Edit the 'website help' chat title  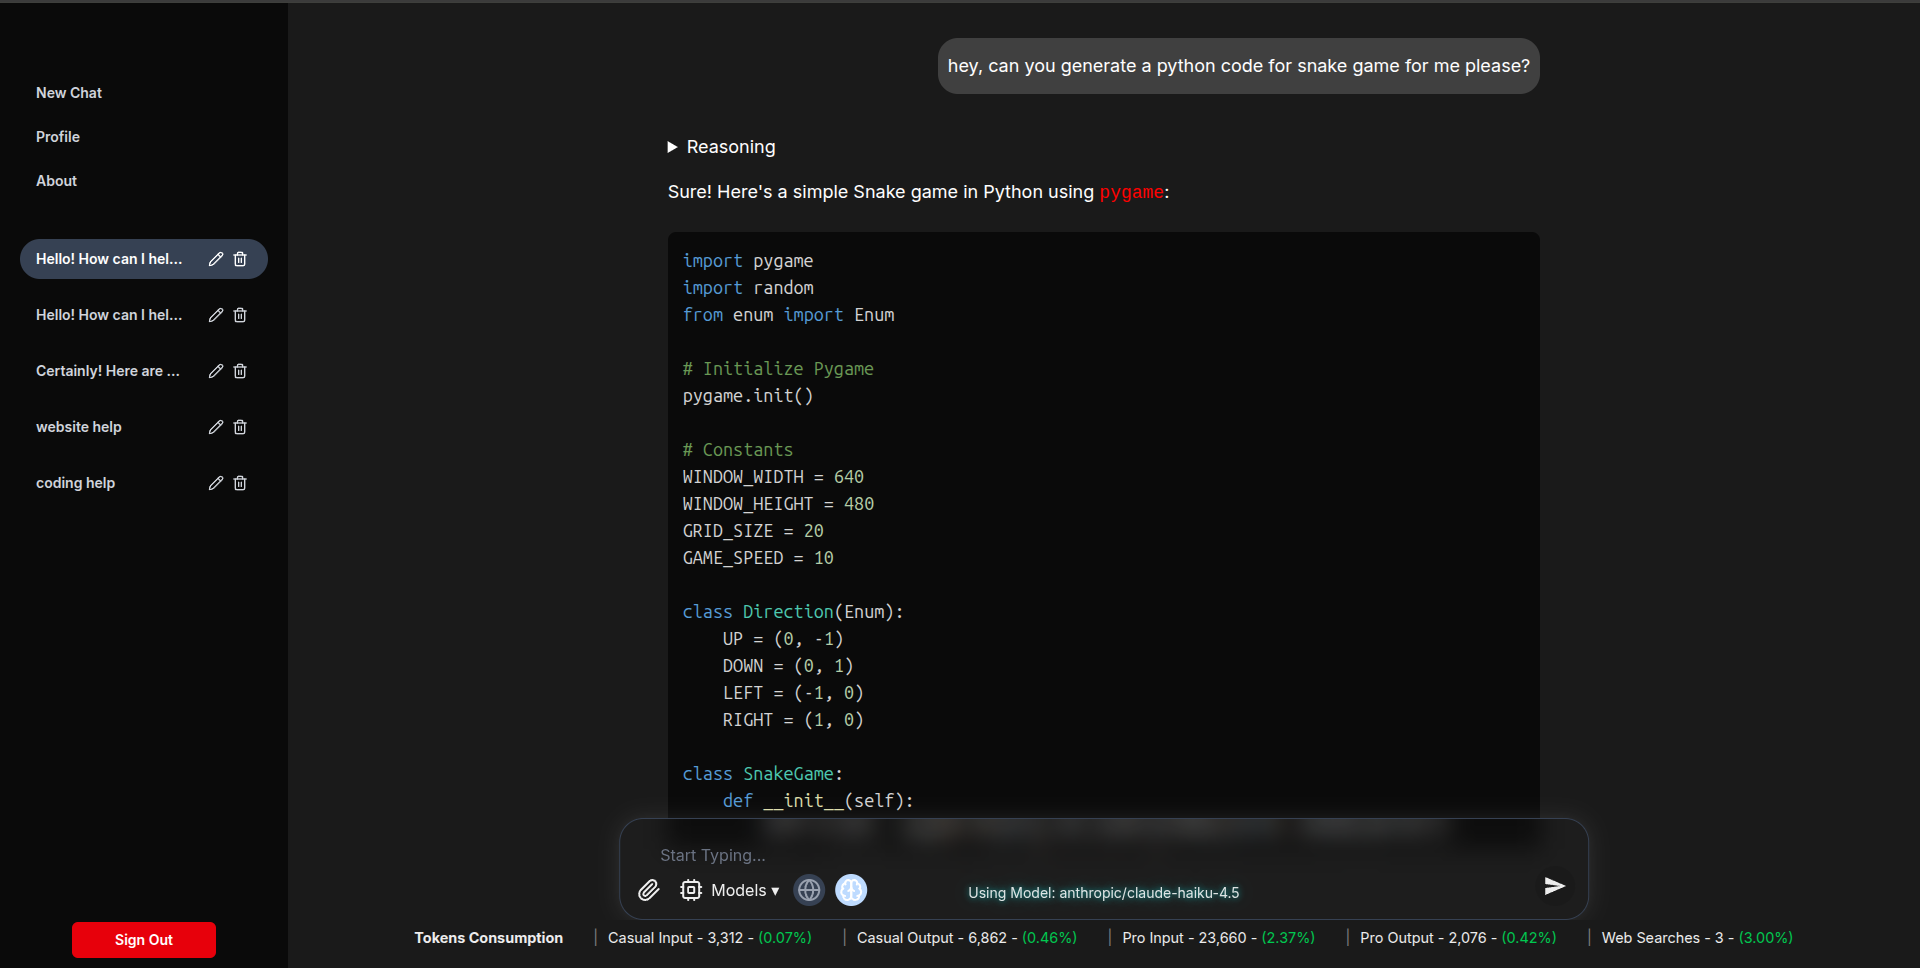tap(215, 427)
